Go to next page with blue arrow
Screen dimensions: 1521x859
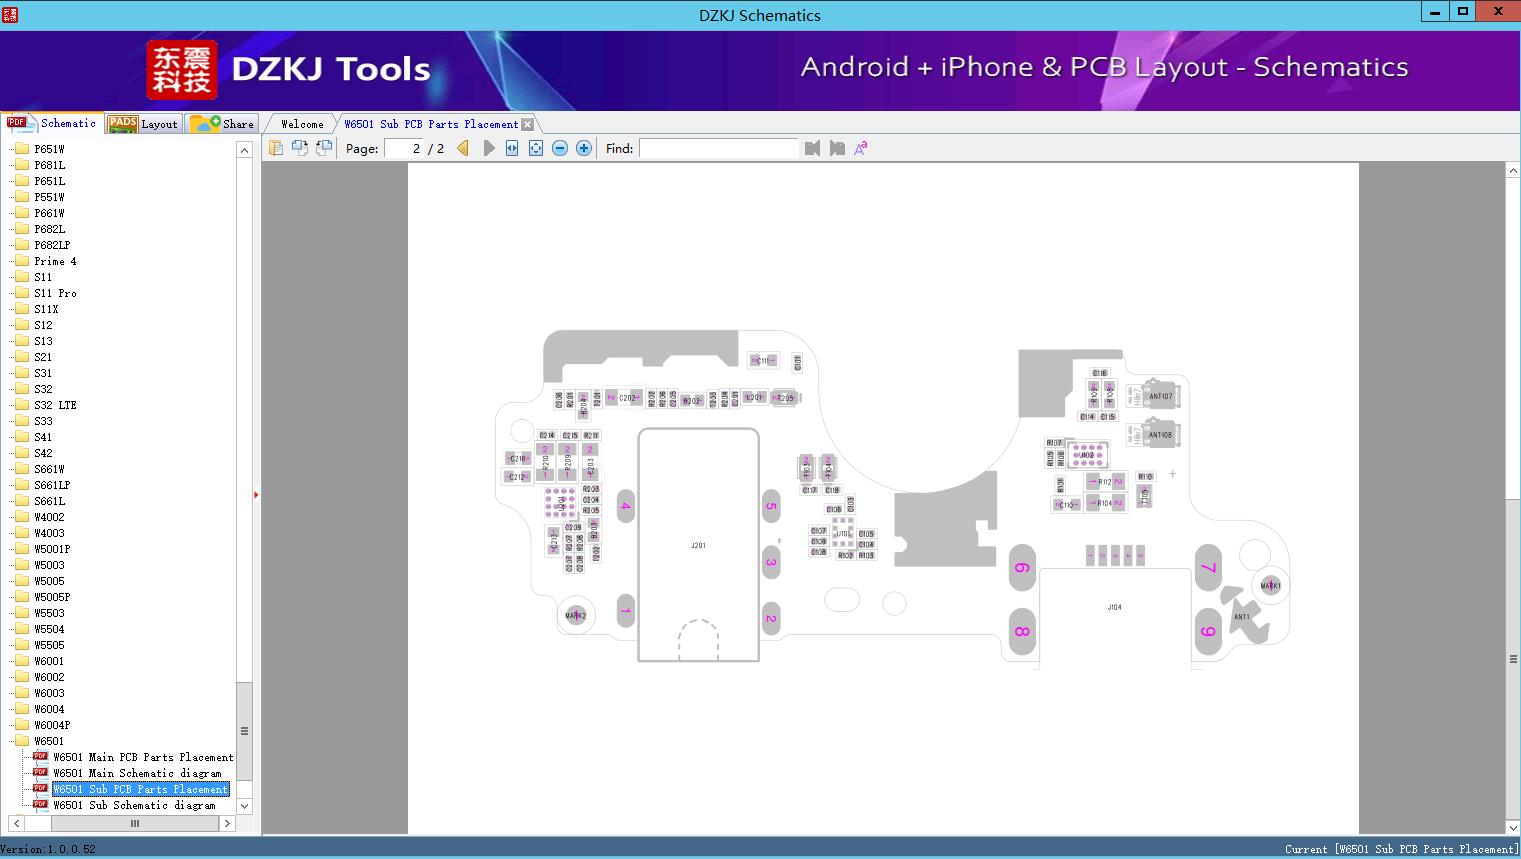488,147
